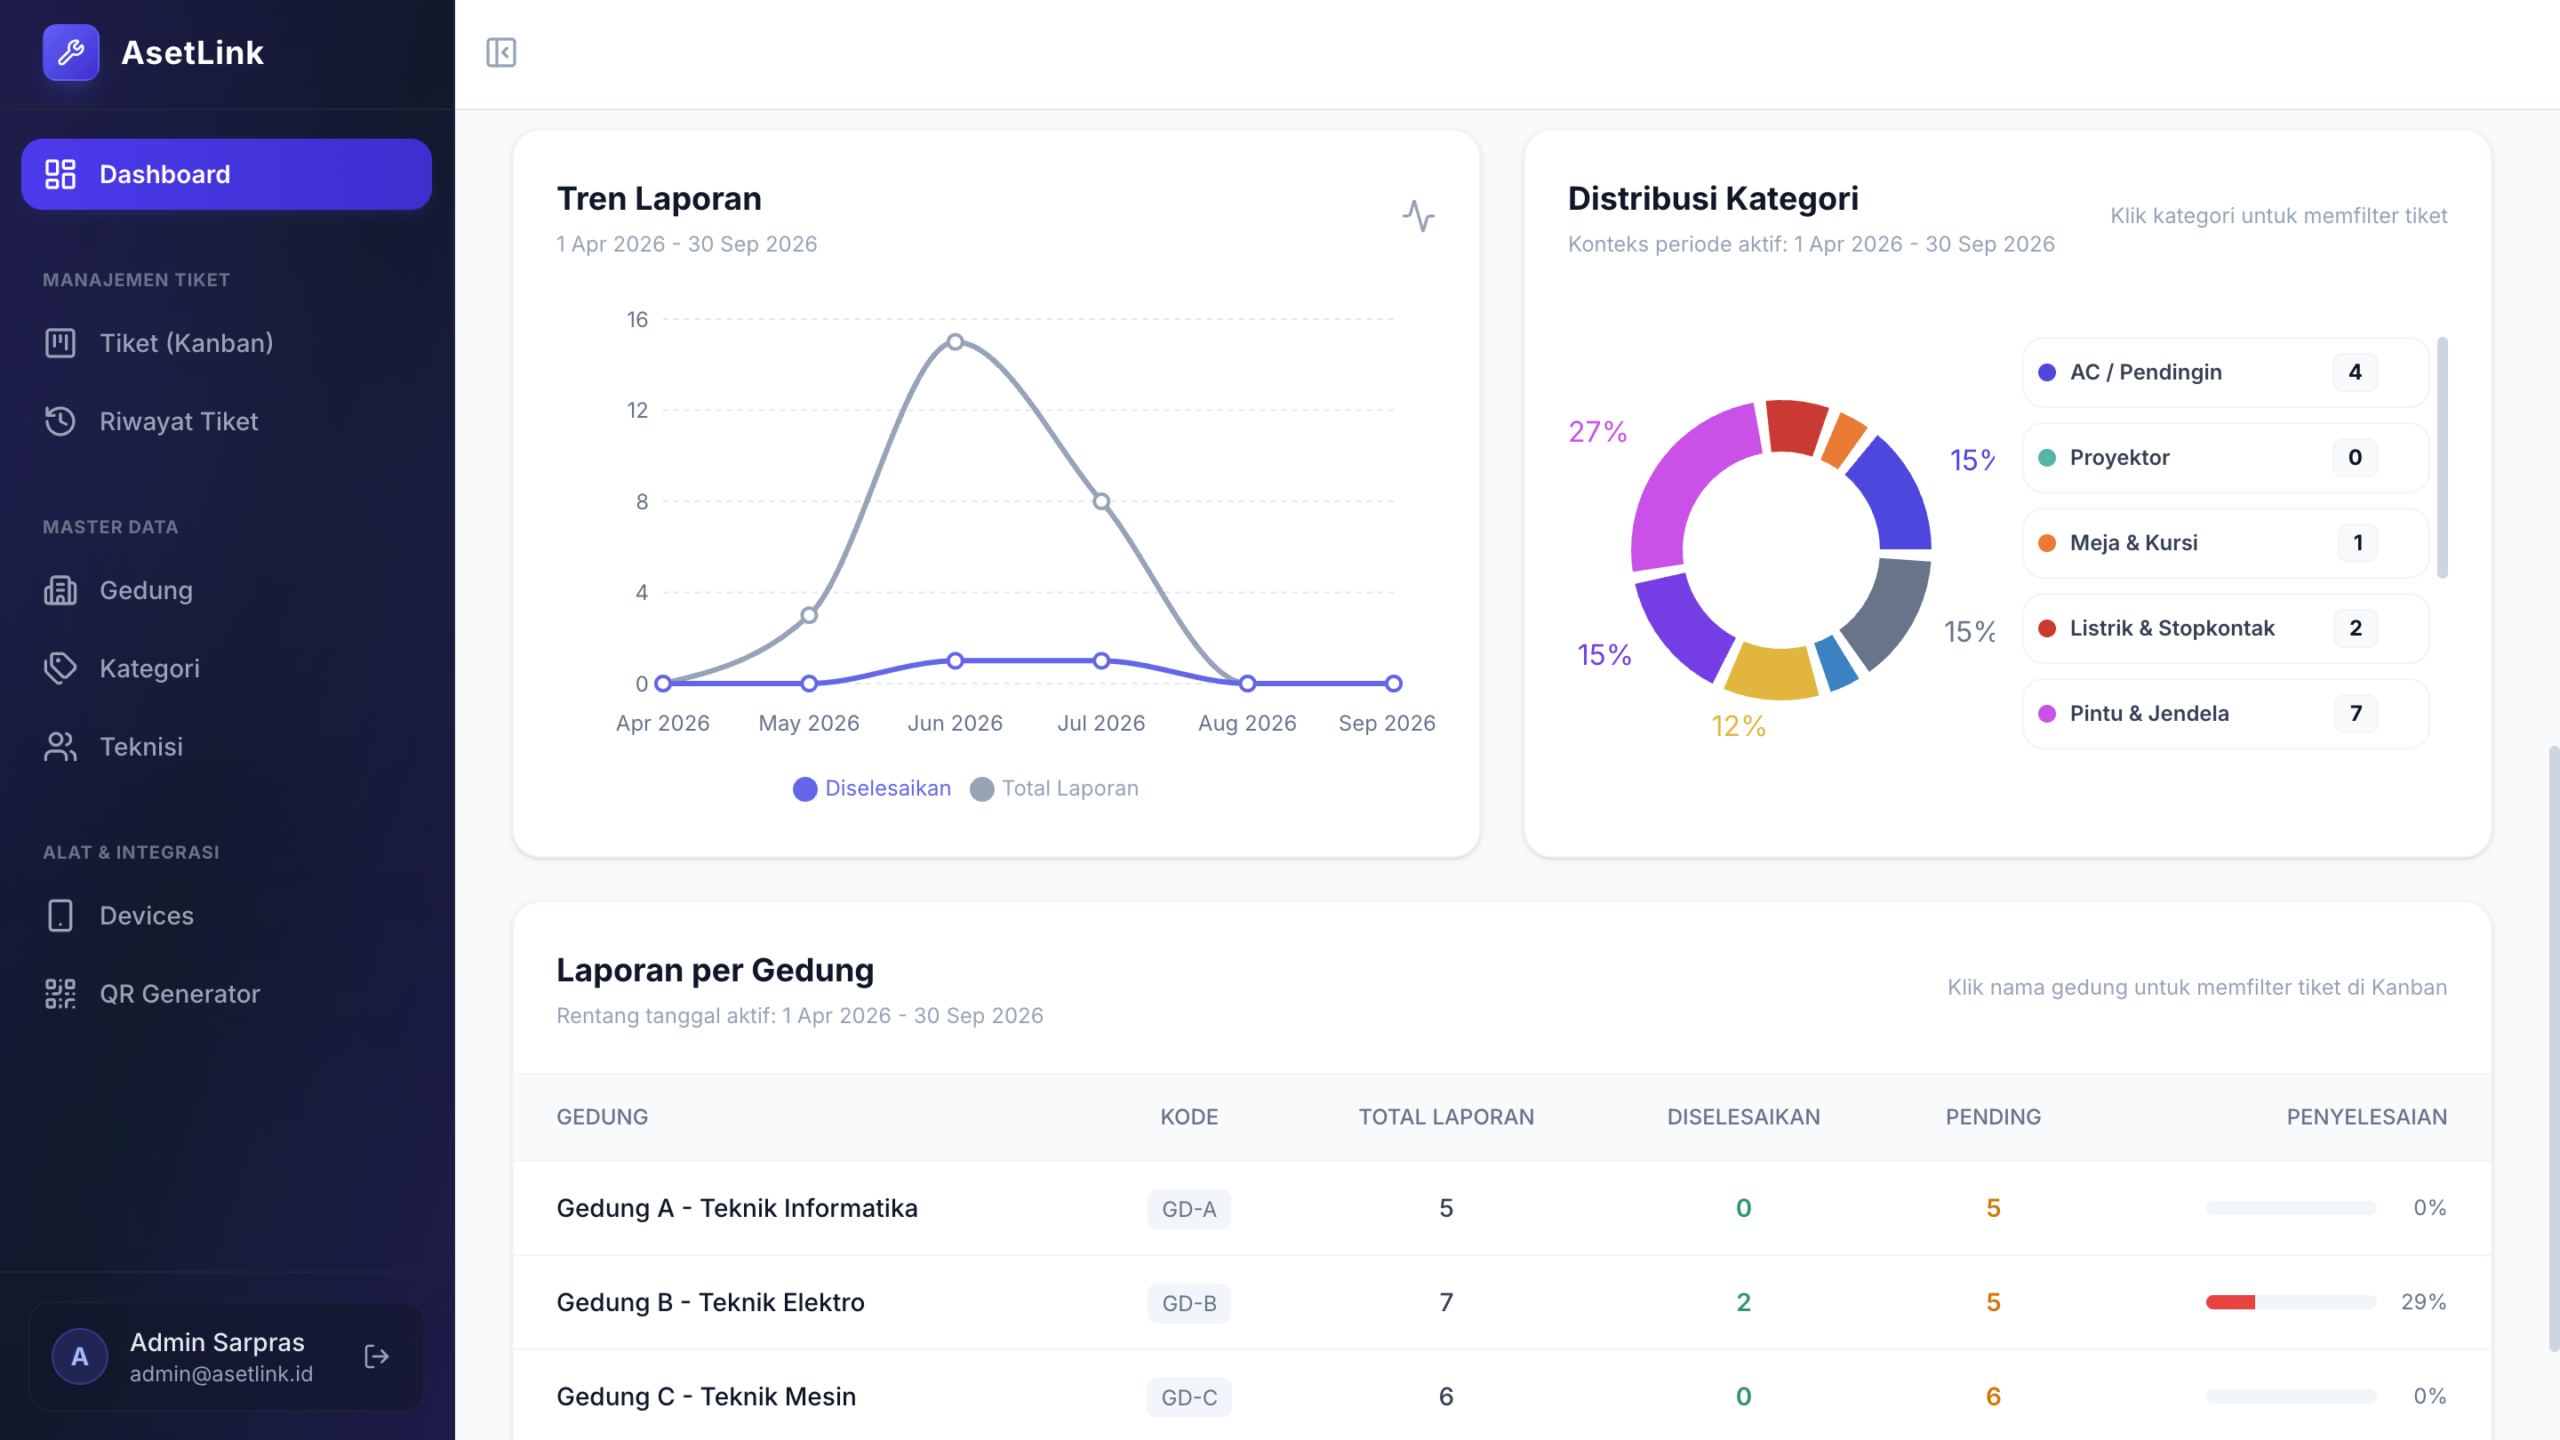
Task: Click the AsetLink wrench logo icon
Action: click(71, 52)
